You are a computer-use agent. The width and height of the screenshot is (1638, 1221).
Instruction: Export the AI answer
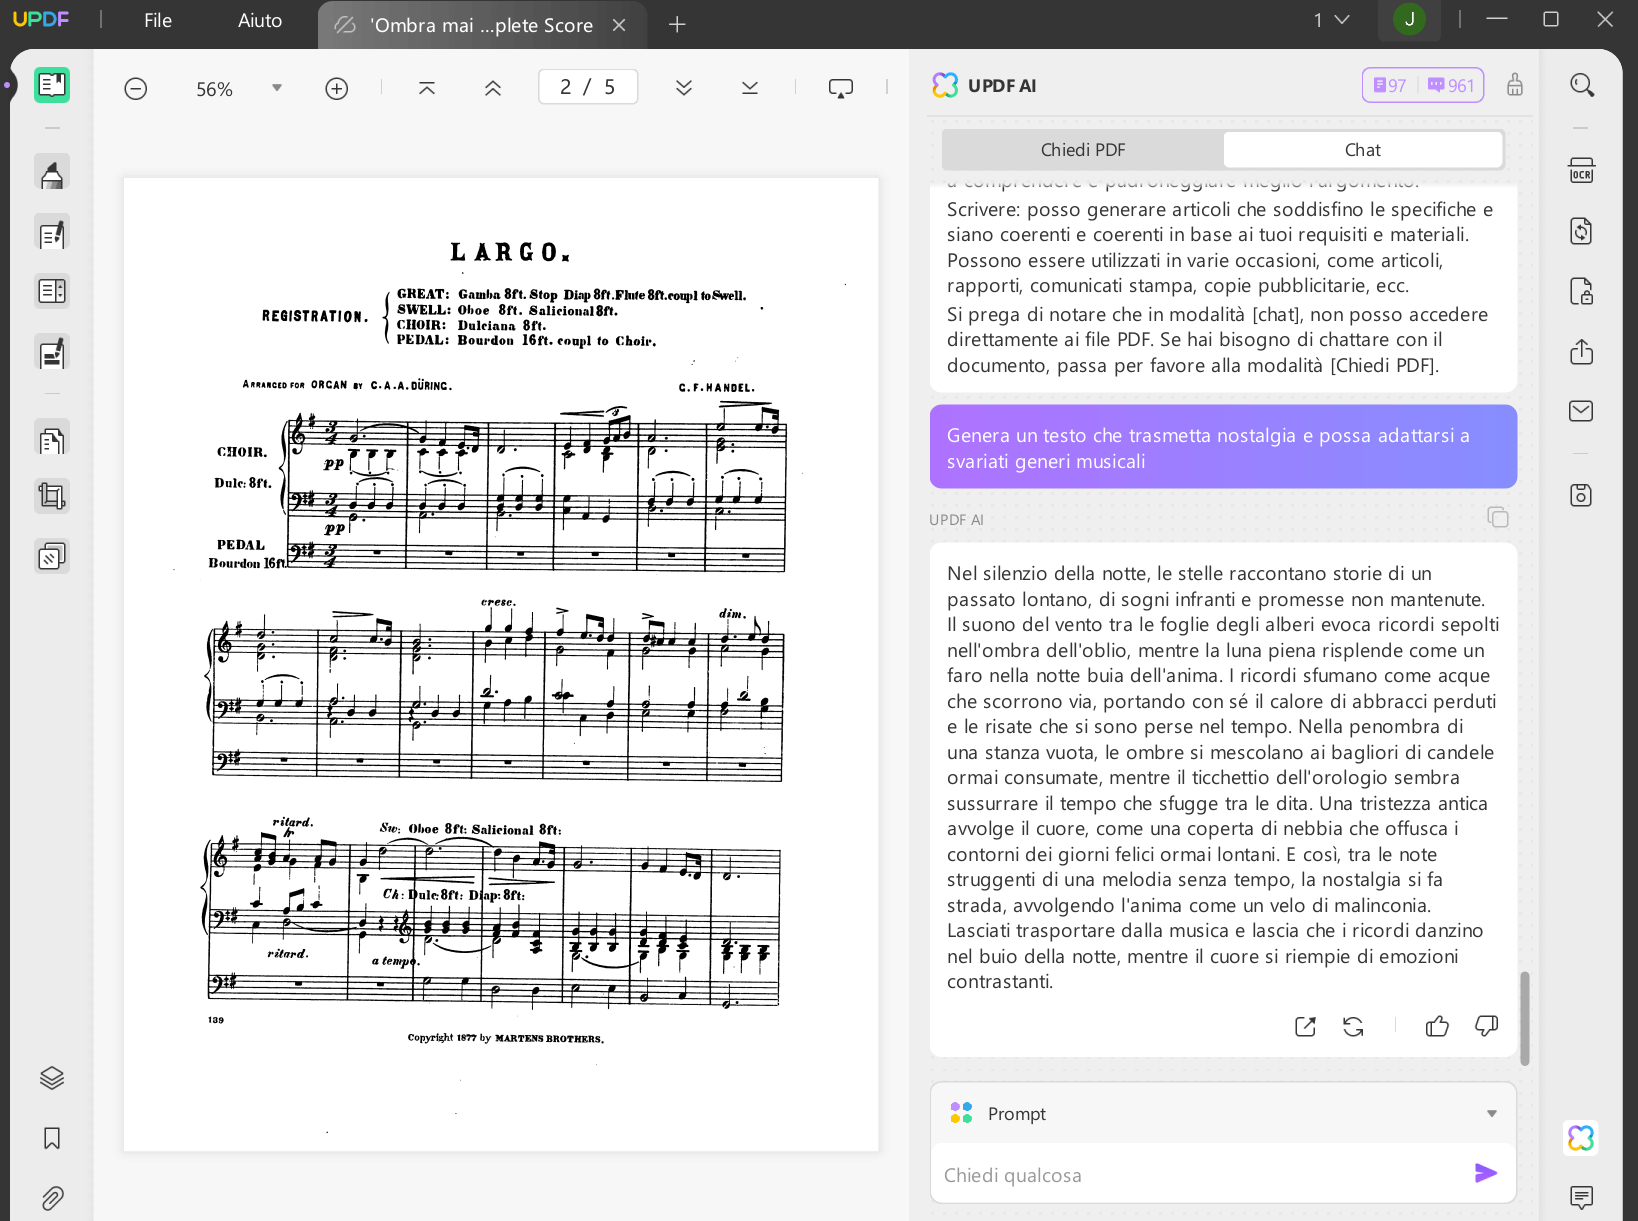pyautogui.click(x=1305, y=1027)
